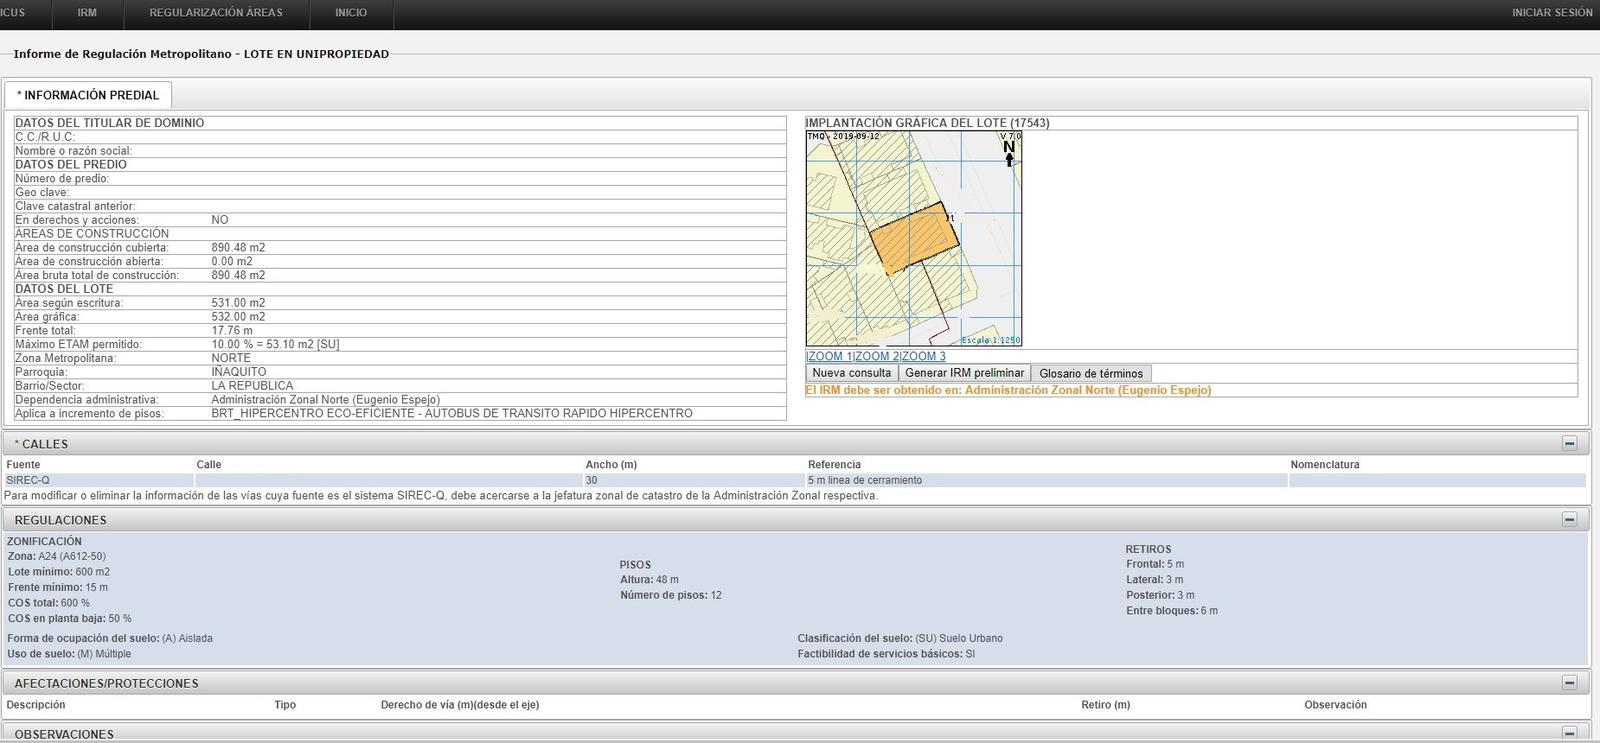1600x743 pixels.
Task: Open the ICUS menu item
Action: click(x=13, y=13)
